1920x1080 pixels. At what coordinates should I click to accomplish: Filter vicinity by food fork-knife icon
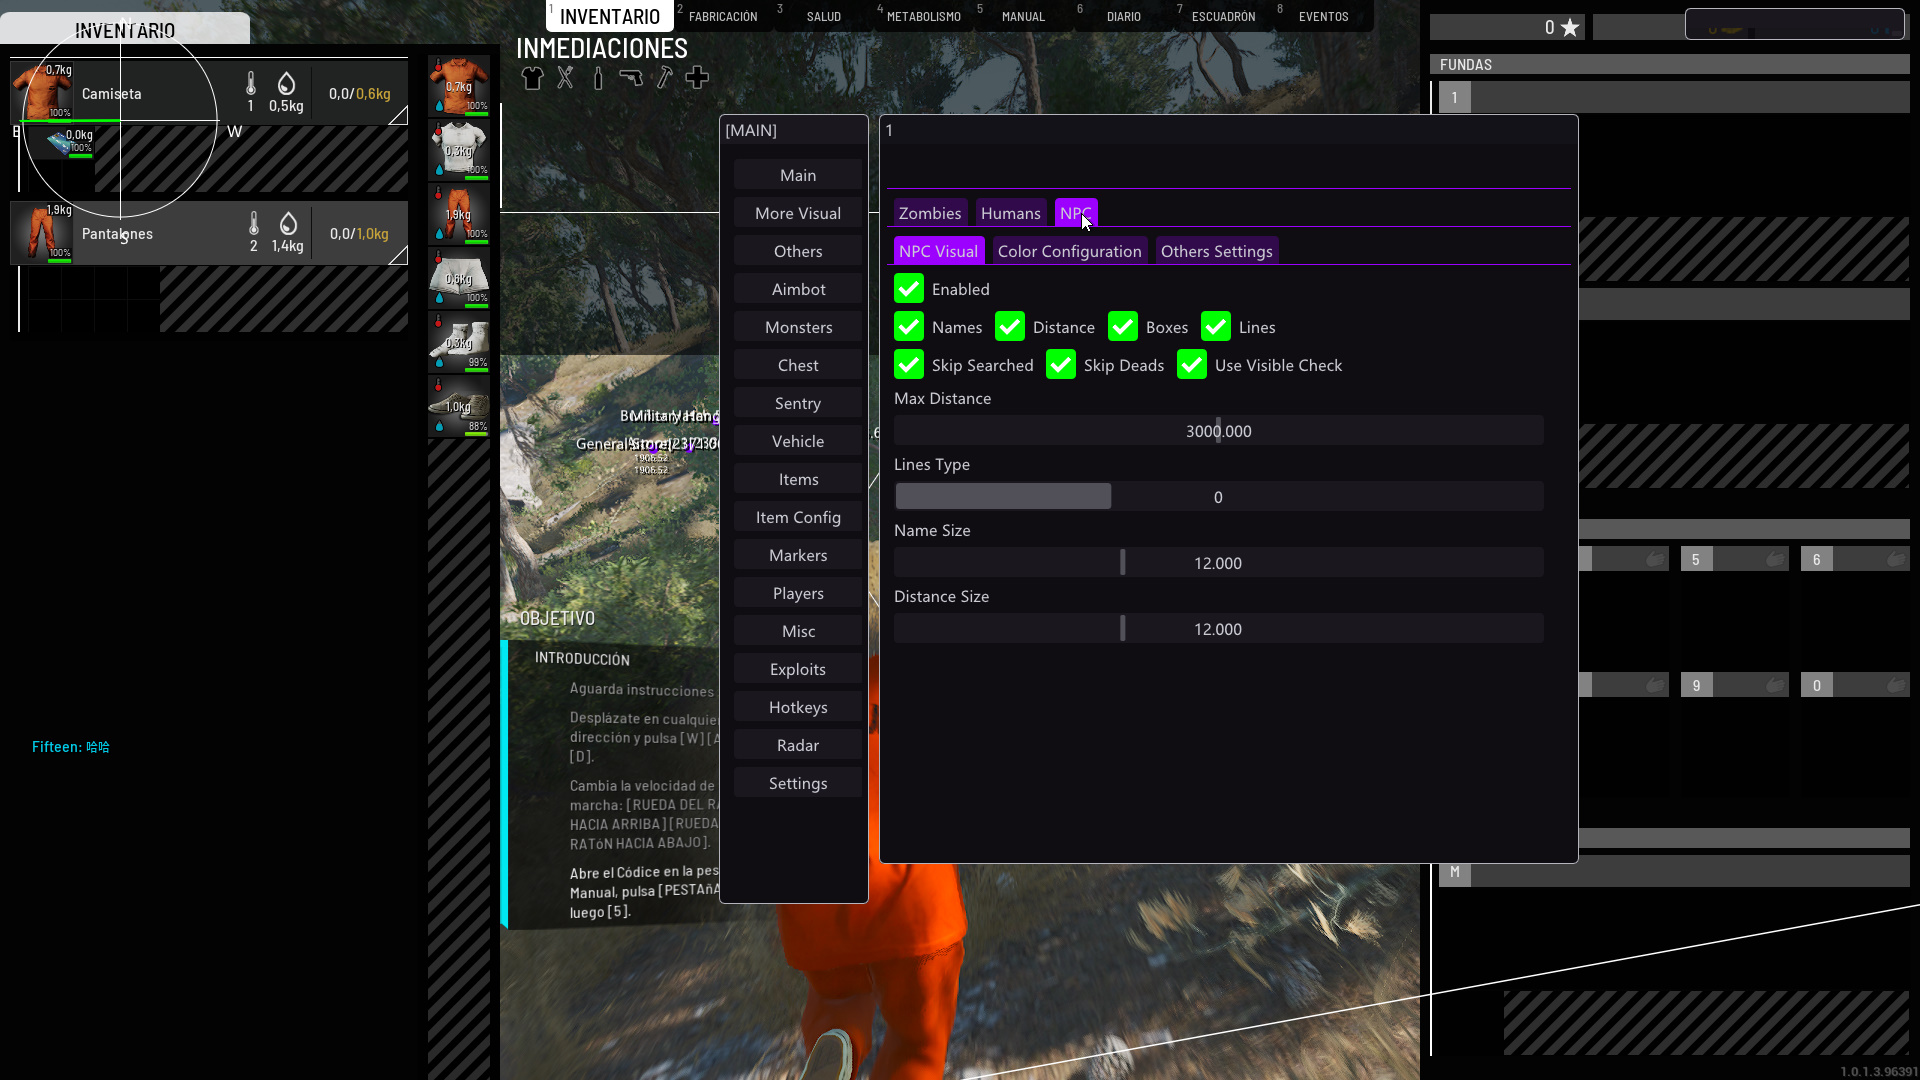[x=565, y=78]
